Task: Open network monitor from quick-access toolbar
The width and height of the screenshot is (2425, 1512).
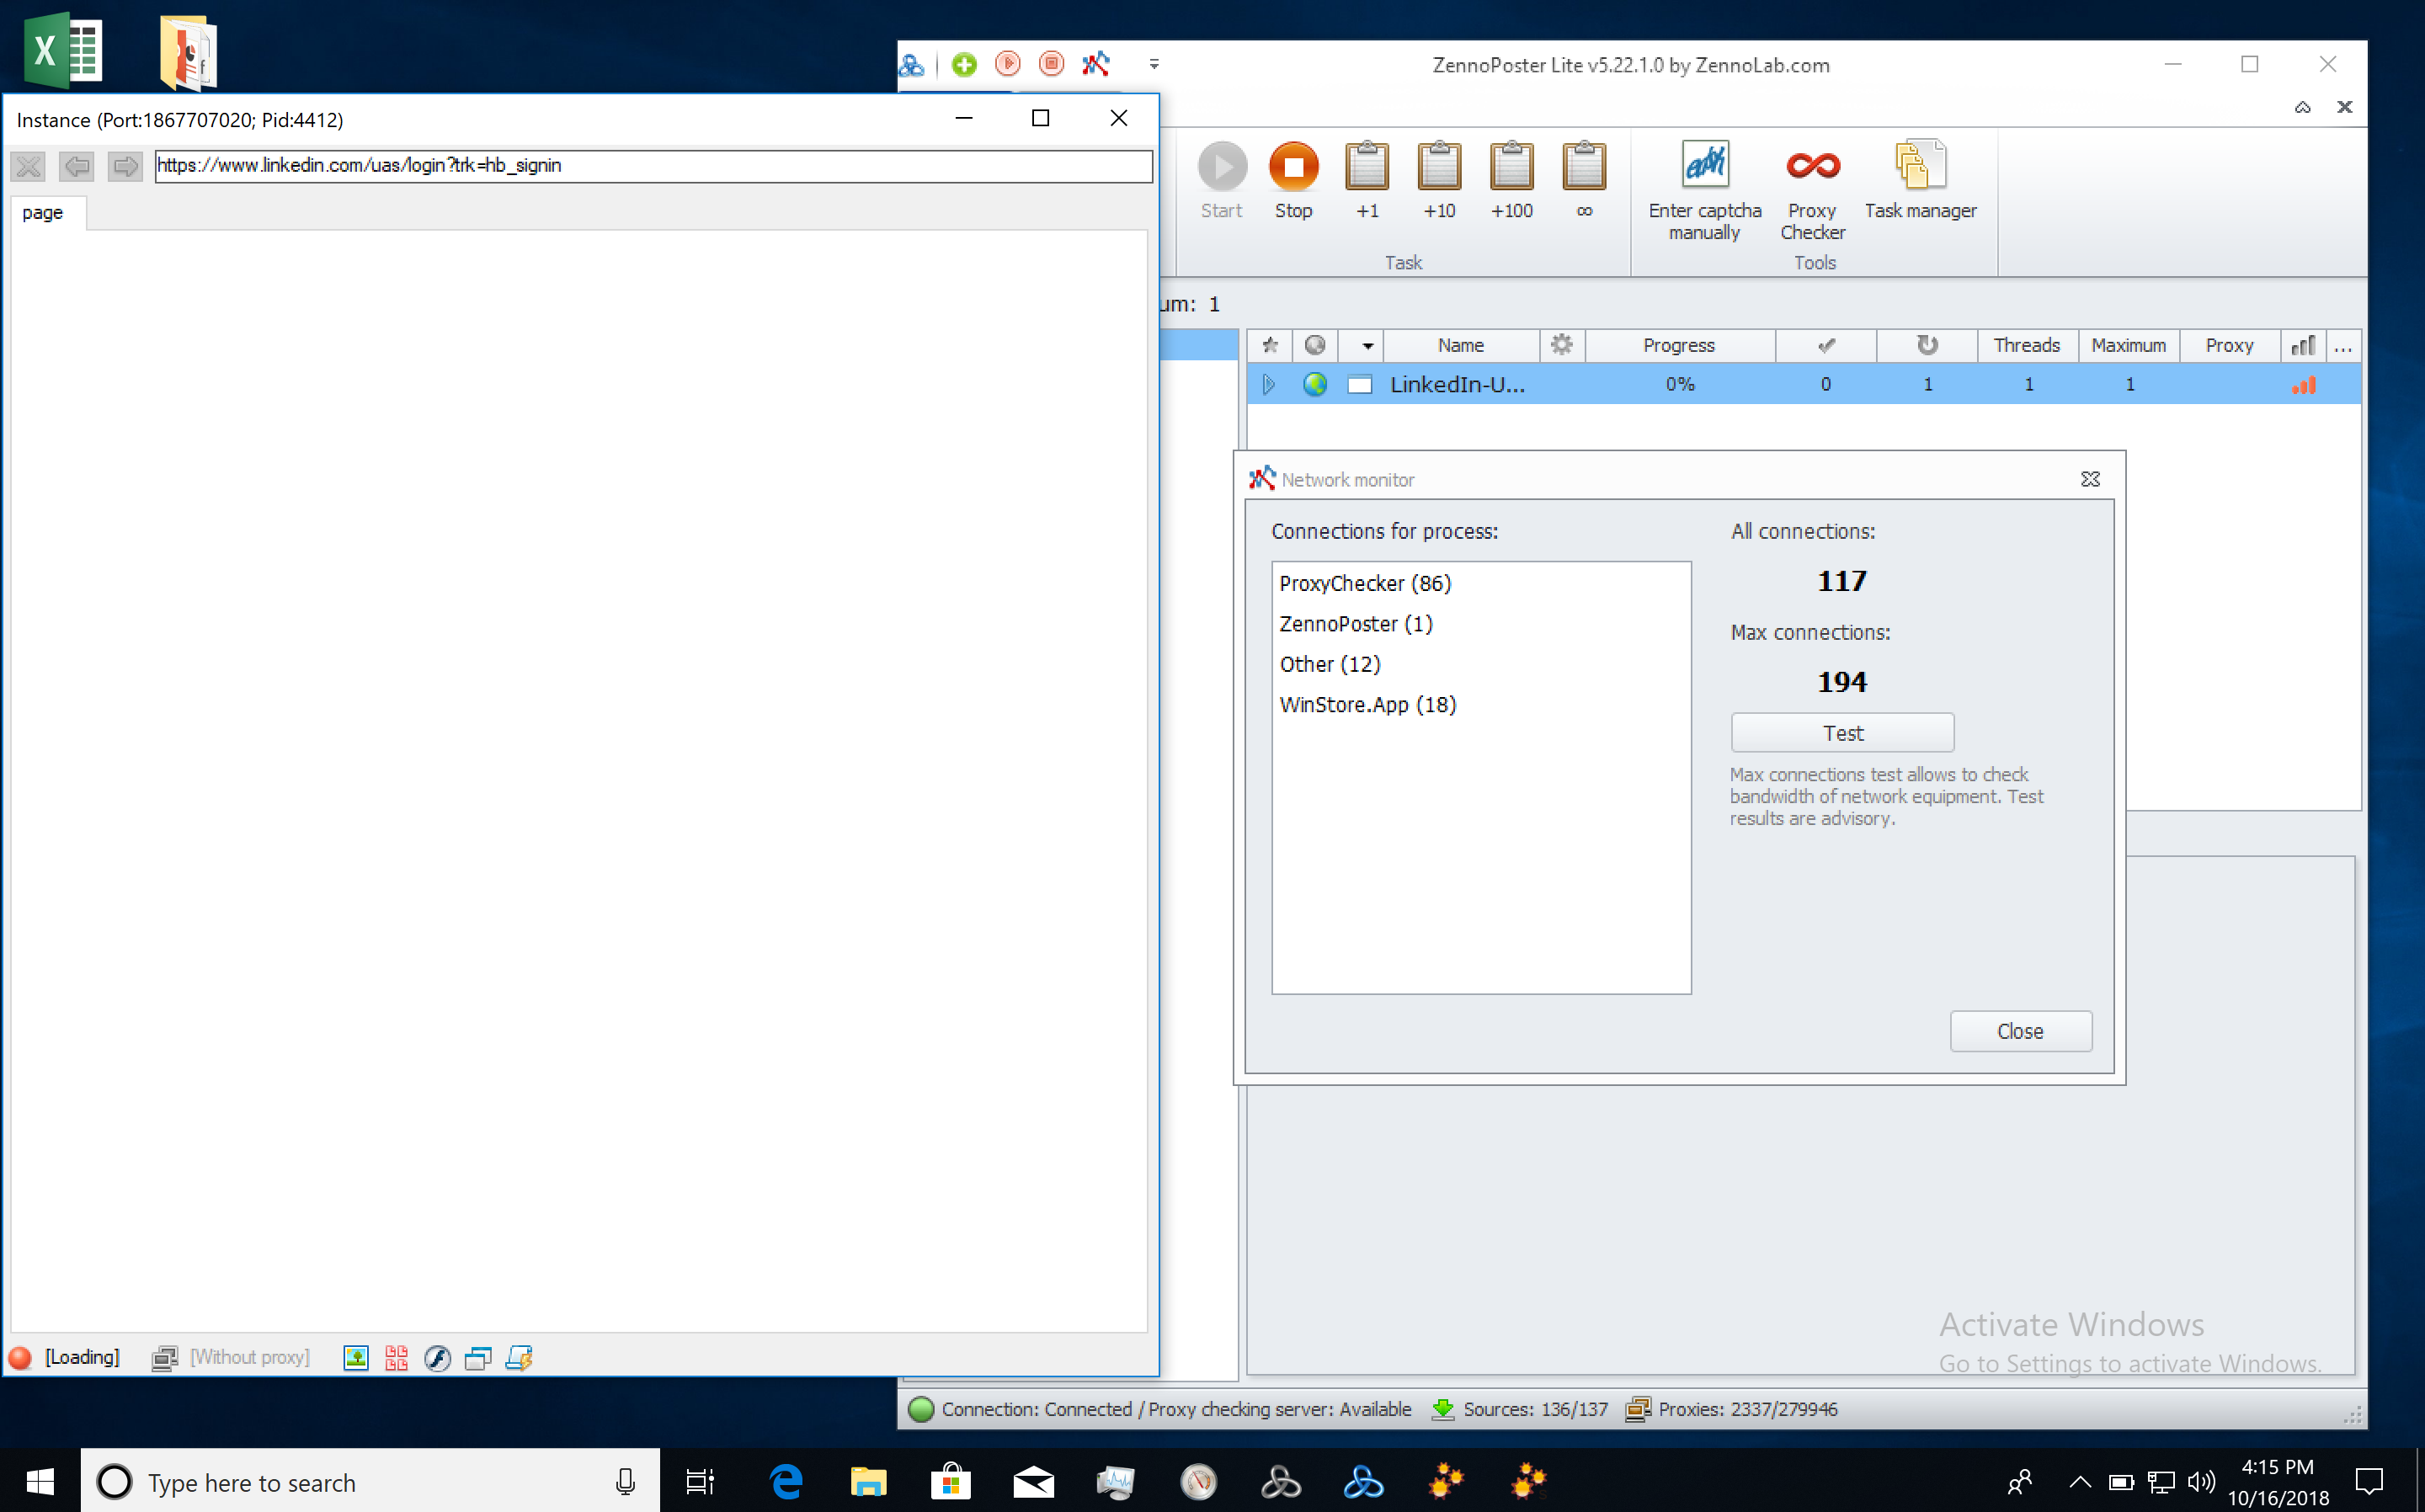Action: point(1096,64)
